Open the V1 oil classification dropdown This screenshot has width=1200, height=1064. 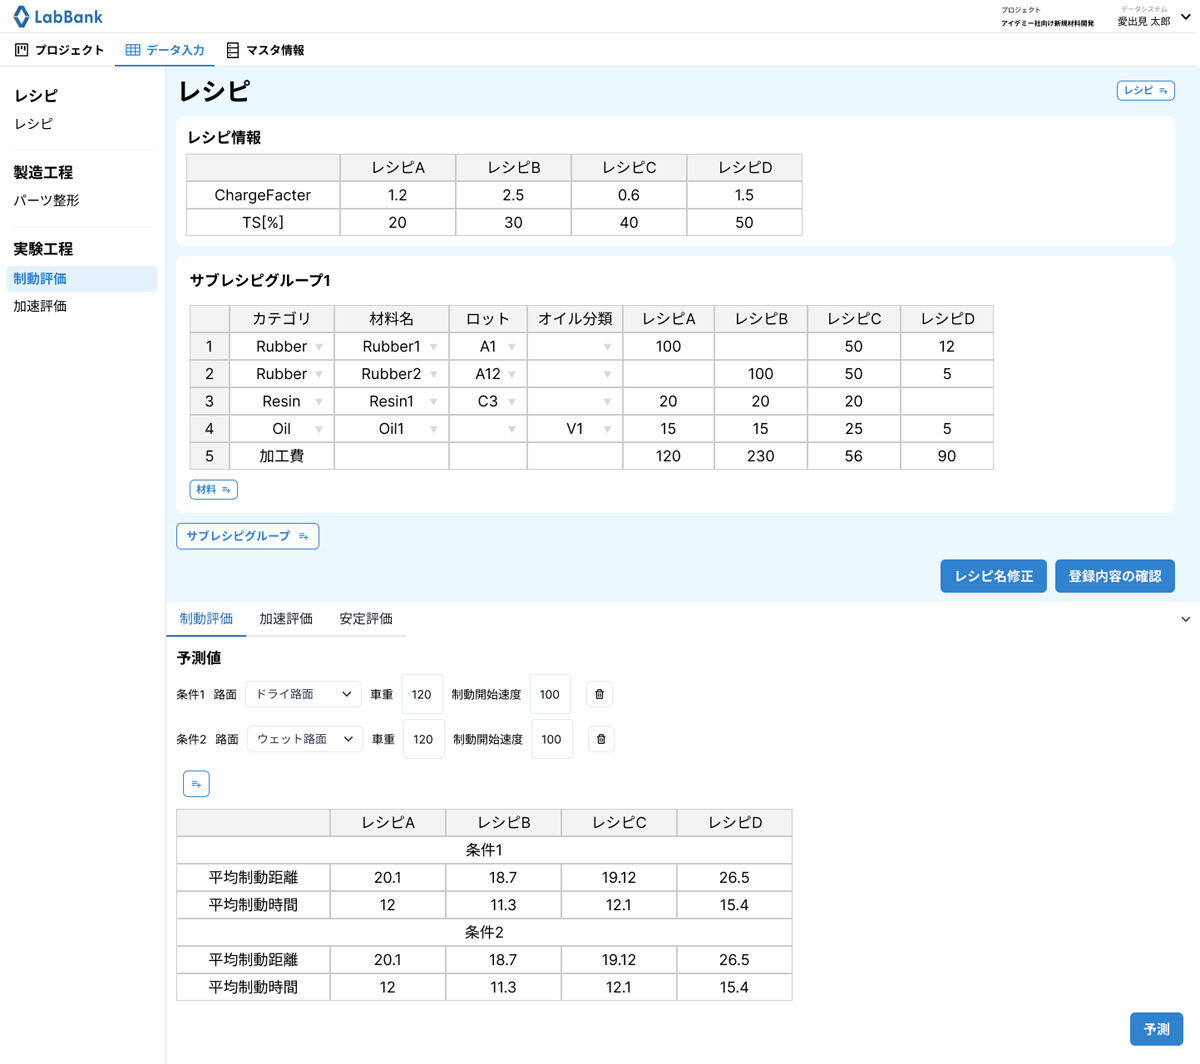click(608, 429)
